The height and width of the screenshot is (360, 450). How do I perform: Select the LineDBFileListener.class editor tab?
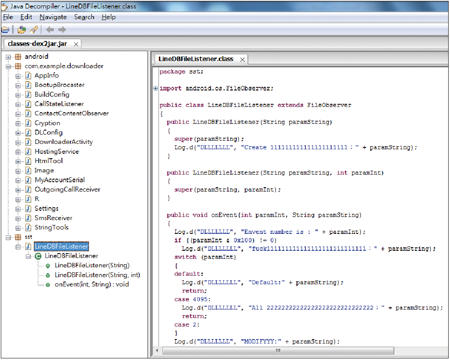pos(196,59)
